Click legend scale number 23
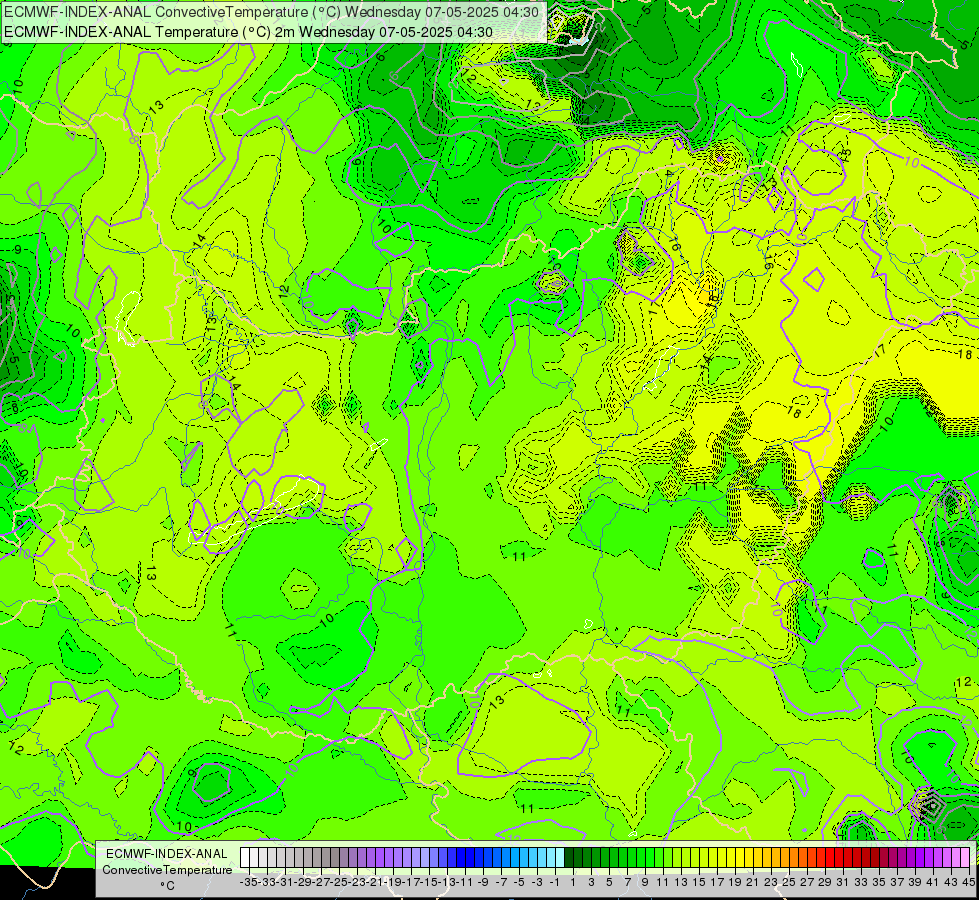This screenshot has width=979, height=900. click(771, 882)
